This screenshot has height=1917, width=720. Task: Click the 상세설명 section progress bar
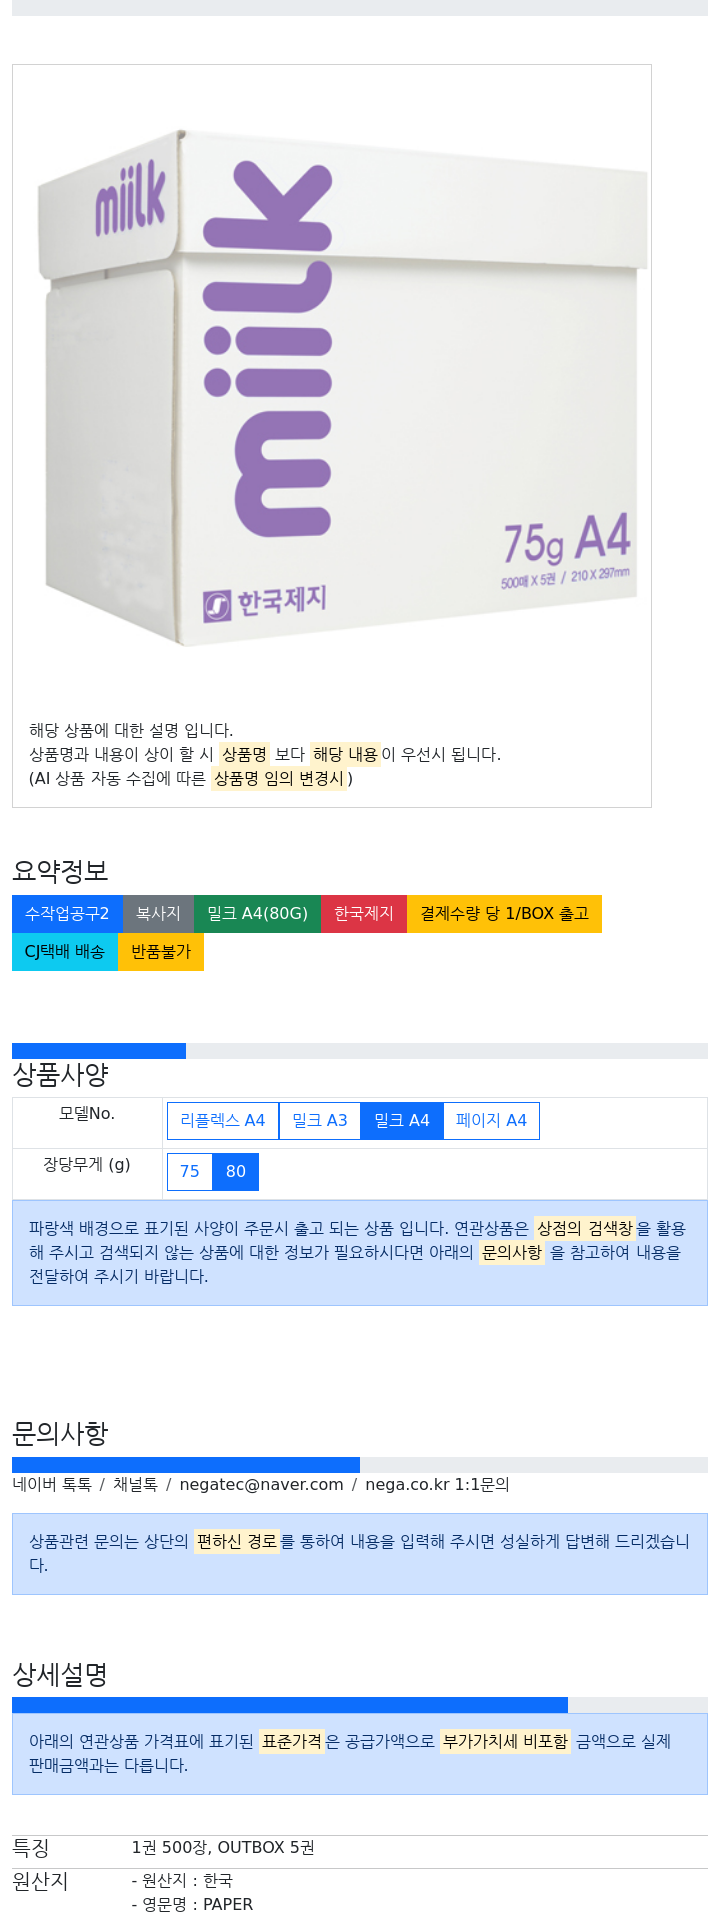click(x=360, y=1705)
